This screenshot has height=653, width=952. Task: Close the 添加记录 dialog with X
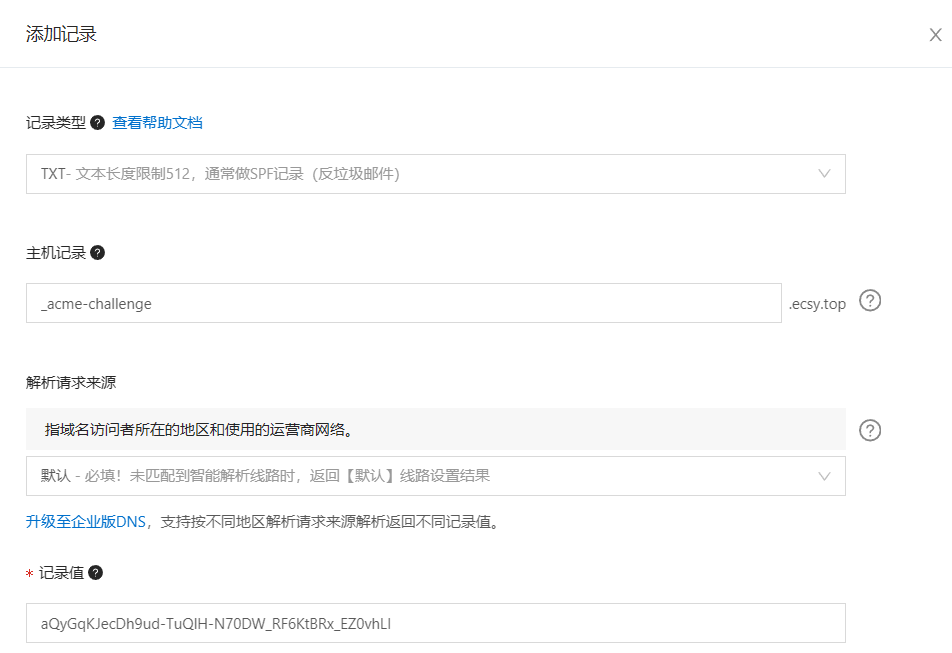tap(935, 35)
